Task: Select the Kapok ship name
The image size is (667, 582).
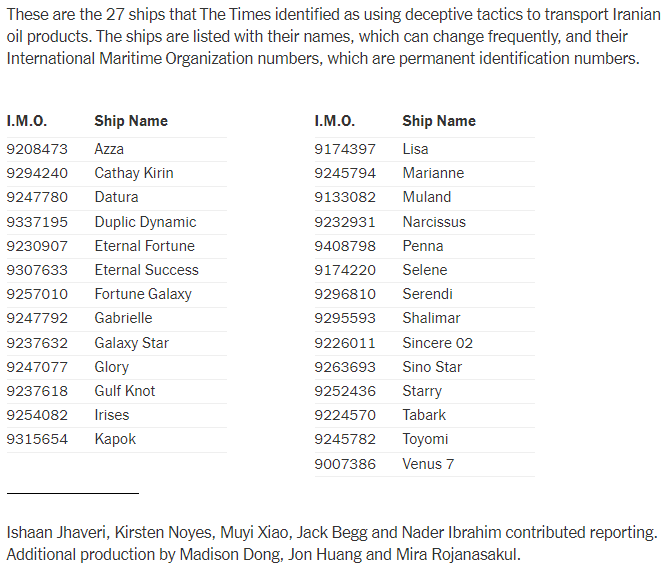Action: (115, 439)
